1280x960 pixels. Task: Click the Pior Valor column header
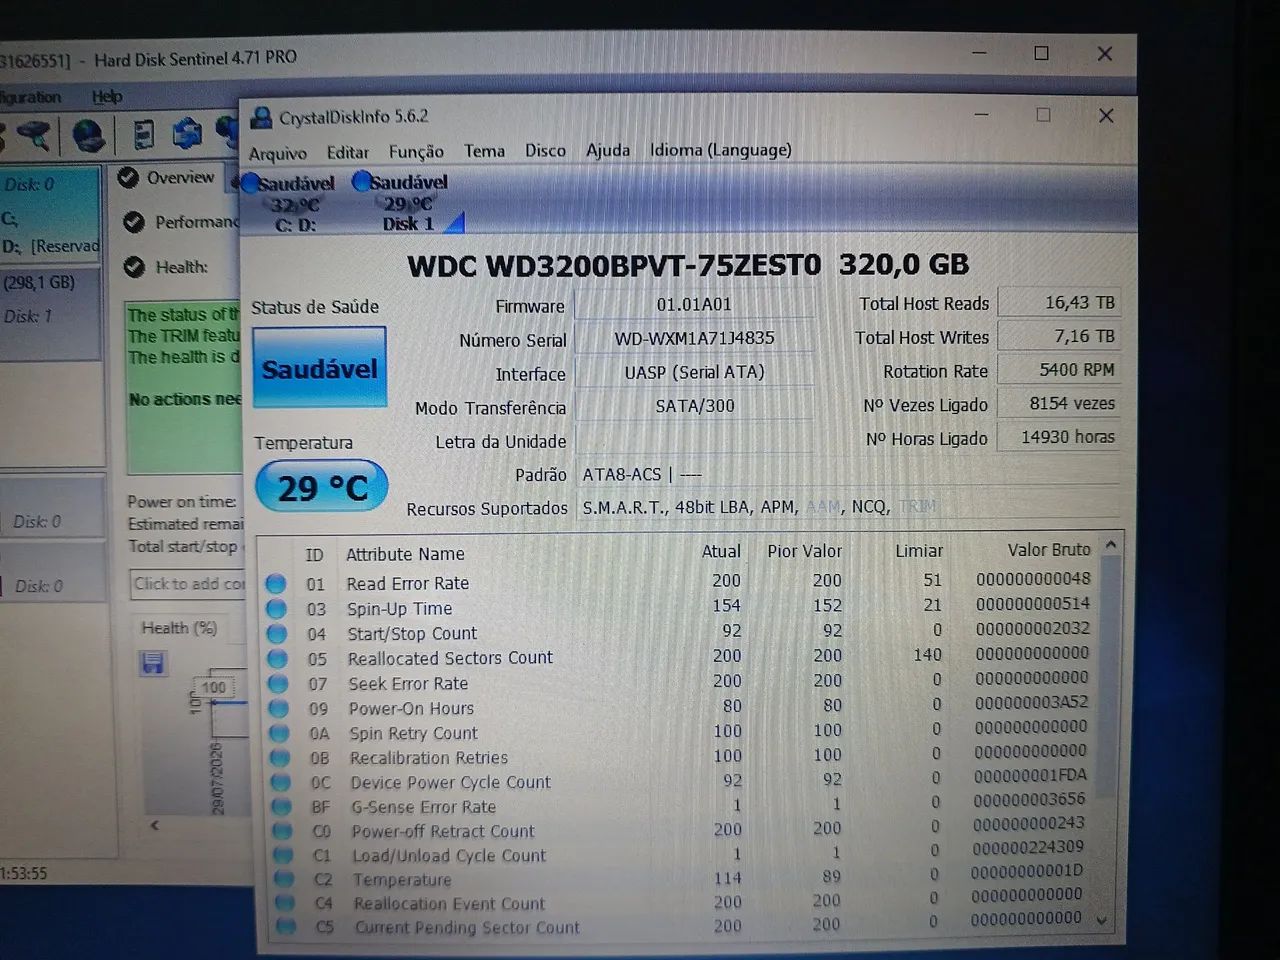coord(804,551)
